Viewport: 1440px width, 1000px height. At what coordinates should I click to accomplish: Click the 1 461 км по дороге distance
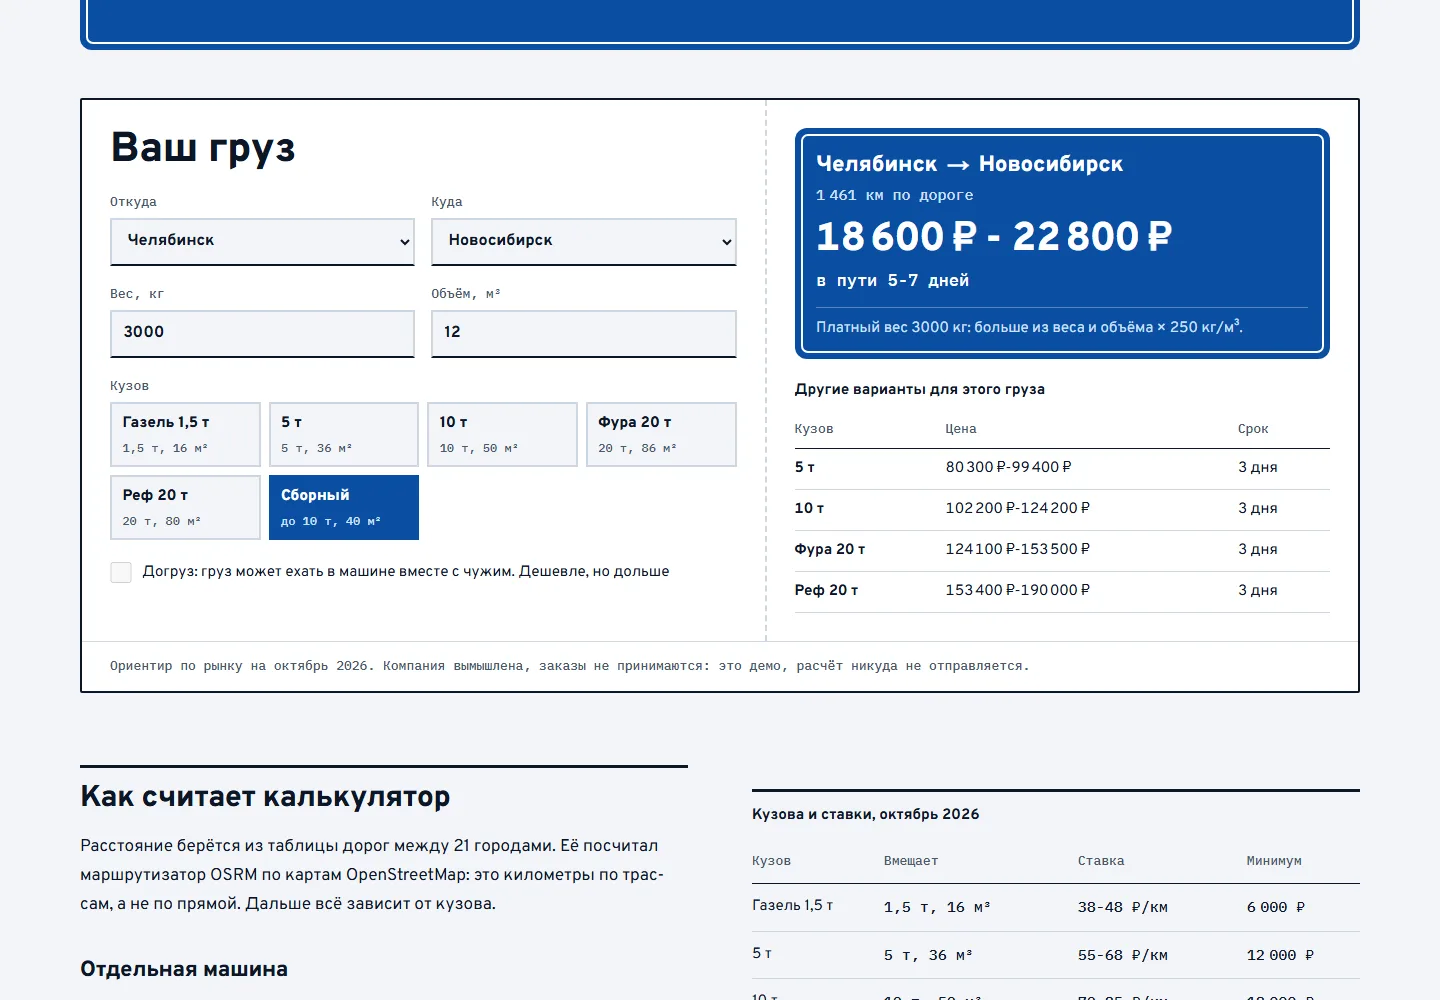click(x=894, y=195)
